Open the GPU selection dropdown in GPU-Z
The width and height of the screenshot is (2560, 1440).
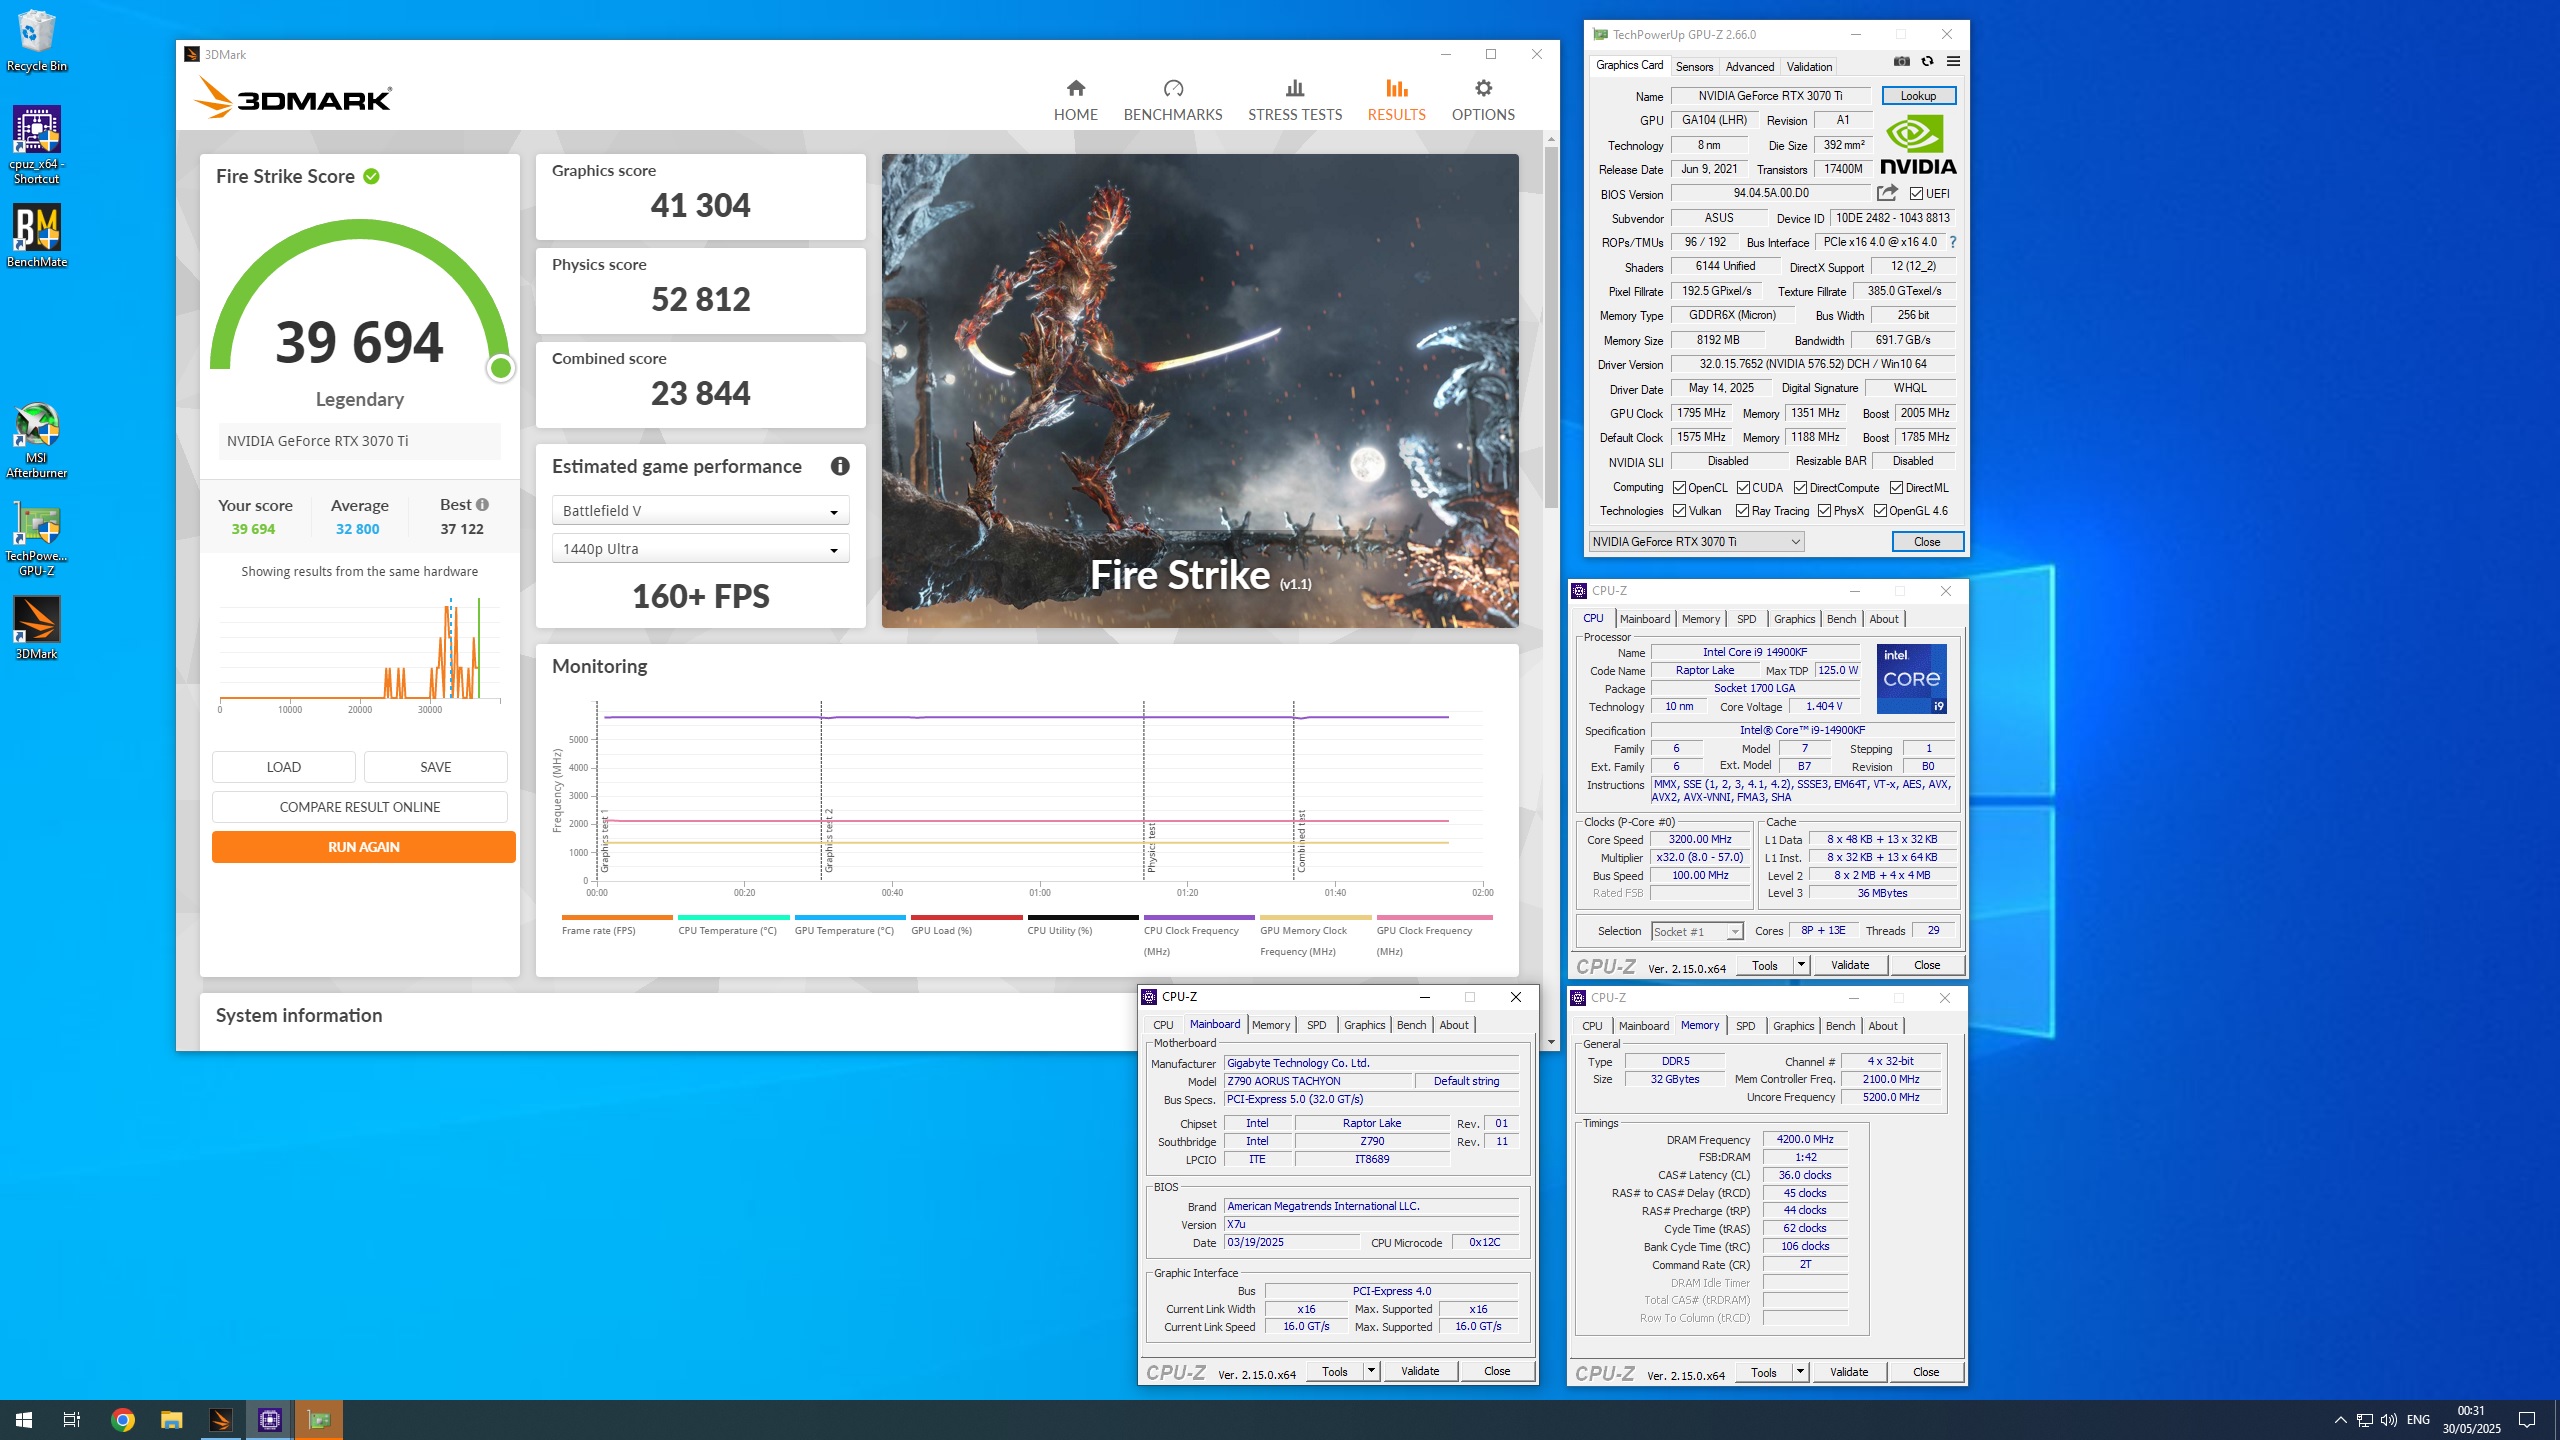[x=1696, y=542]
